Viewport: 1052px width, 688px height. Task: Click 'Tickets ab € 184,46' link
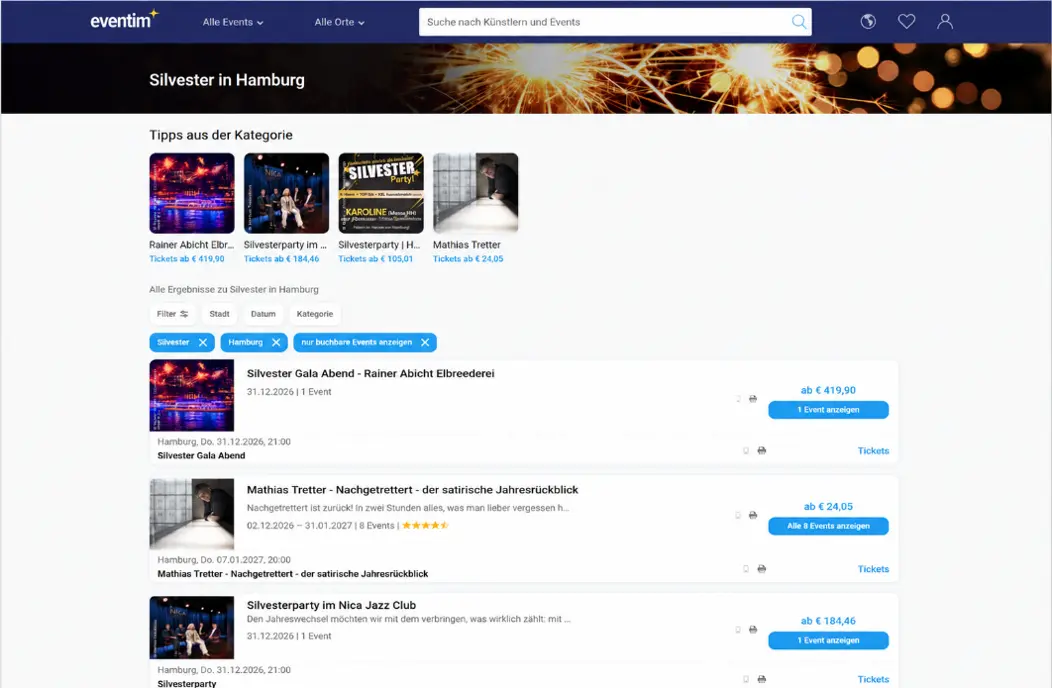[281, 258]
